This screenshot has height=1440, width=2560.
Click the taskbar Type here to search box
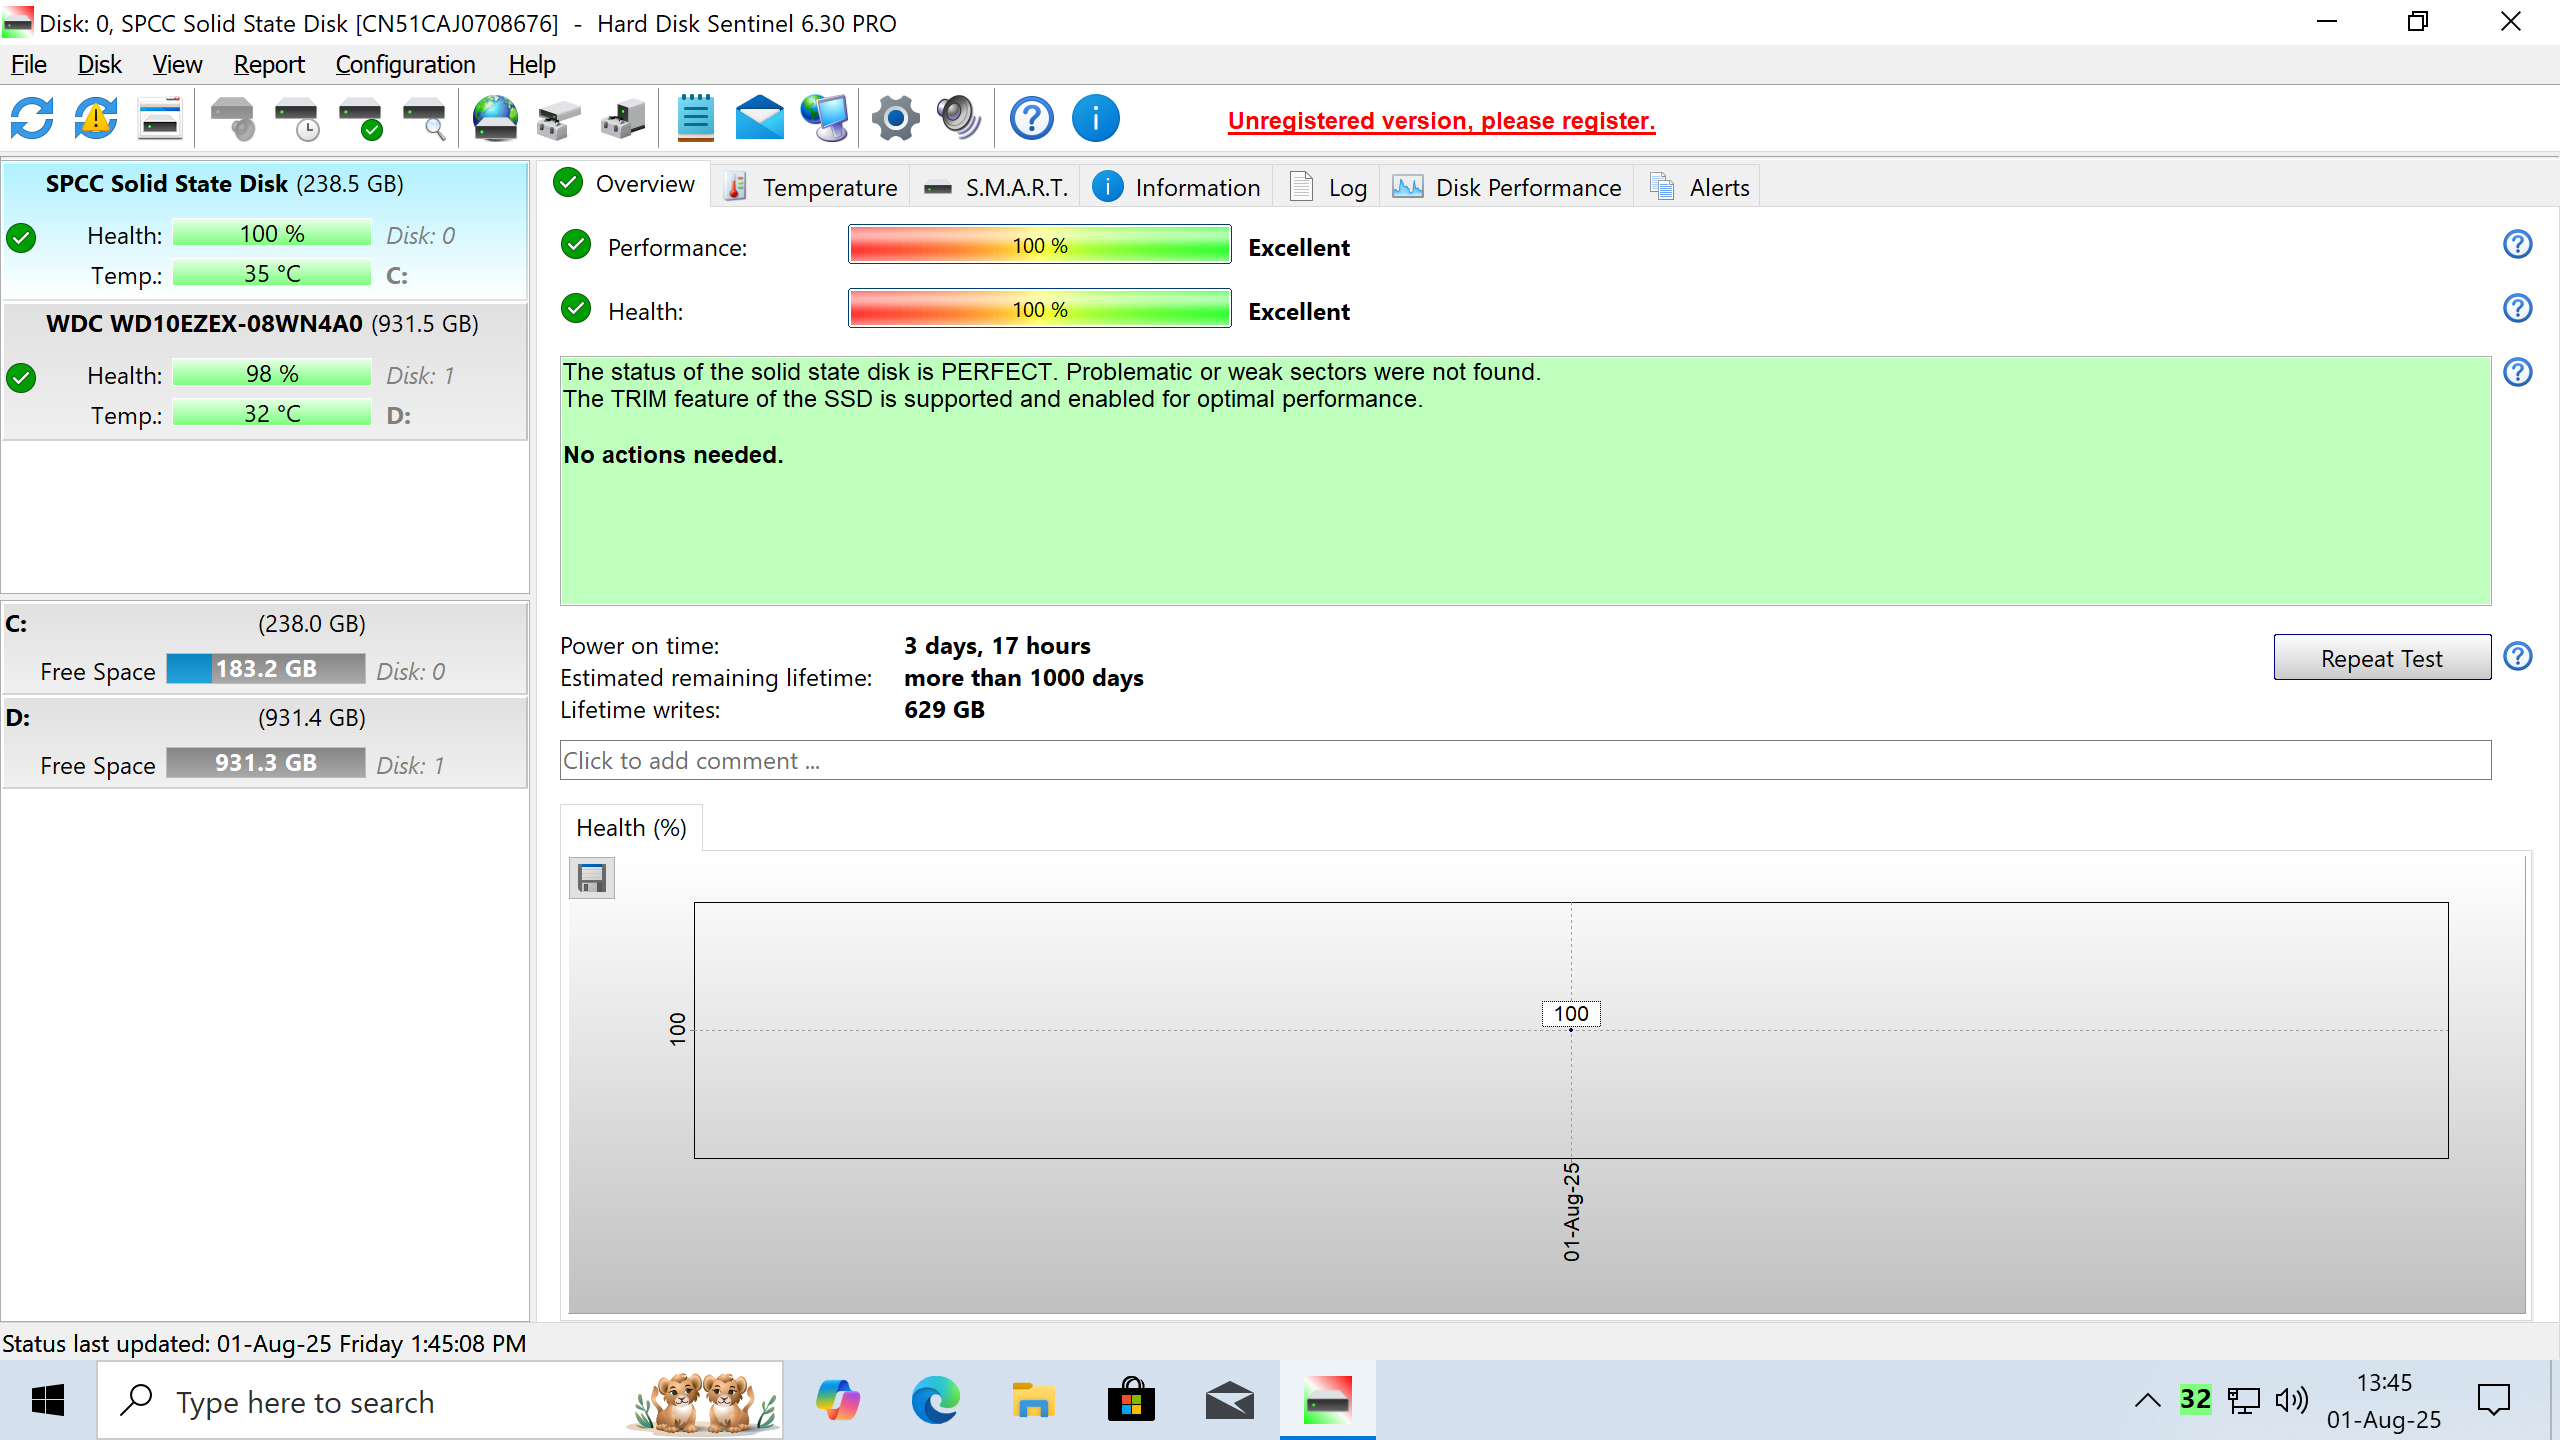tap(440, 1402)
